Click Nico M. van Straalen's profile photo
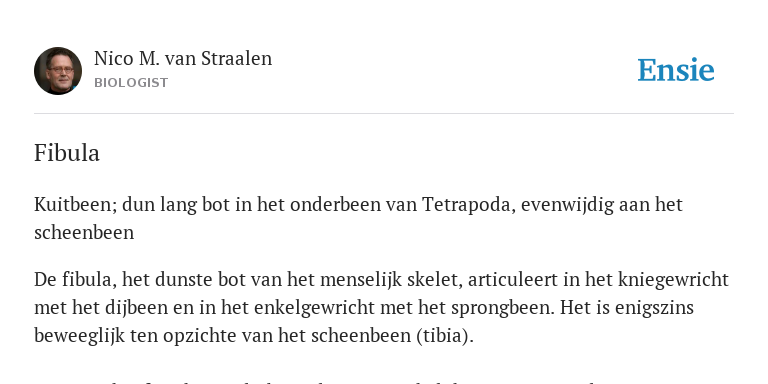This screenshot has width=768, height=384. 58,71
